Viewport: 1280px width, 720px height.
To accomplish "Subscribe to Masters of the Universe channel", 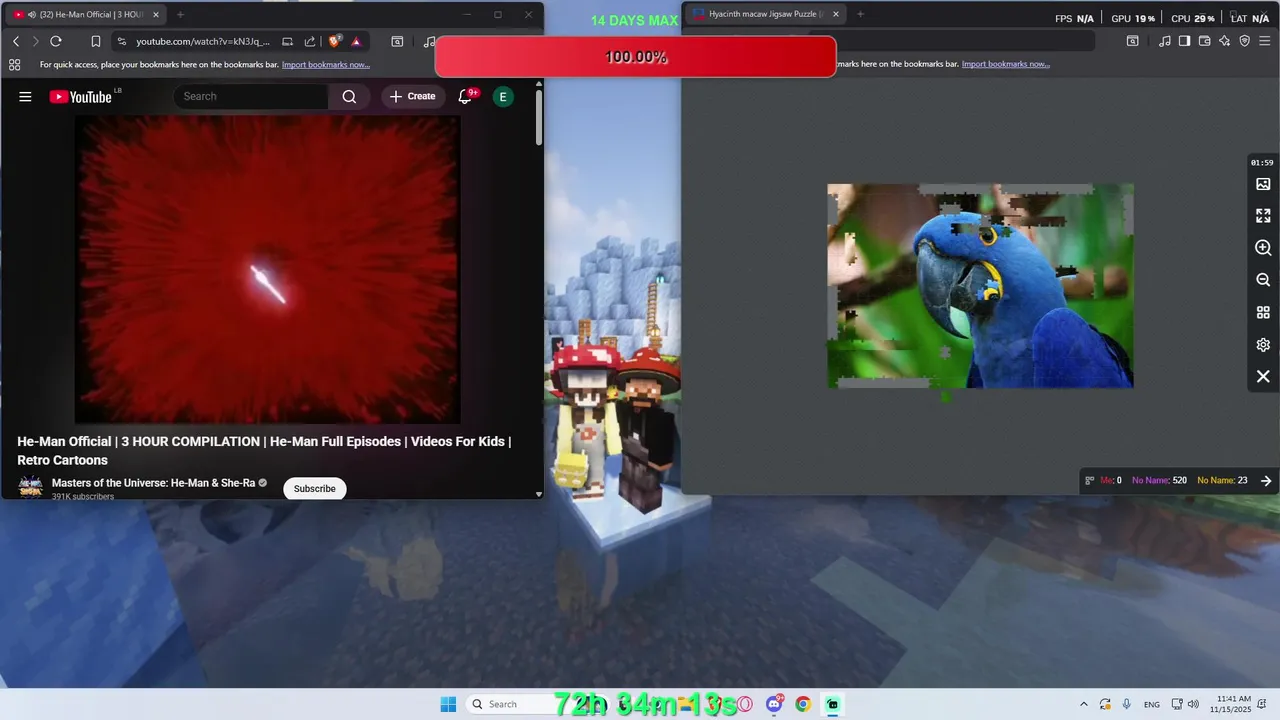I will (315, 489).
